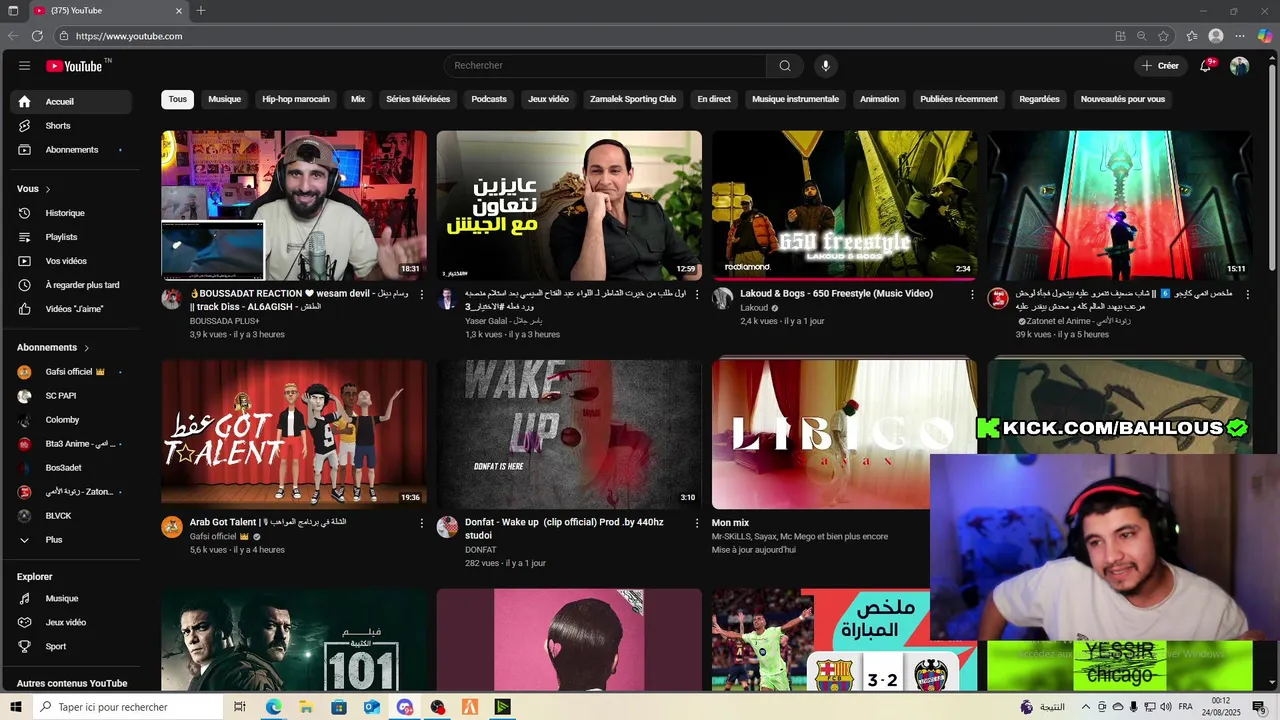Open Sport under Explorer
The height and width of the screenshot is (720, 1280).
coord(71,647)
